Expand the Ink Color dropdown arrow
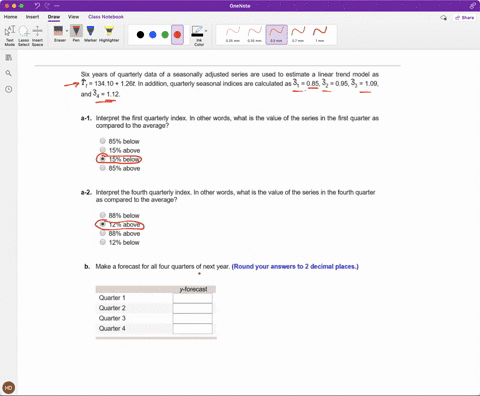The width and height of the screenshot is (480, 396). pyautogui.click(x=206, y=31)
